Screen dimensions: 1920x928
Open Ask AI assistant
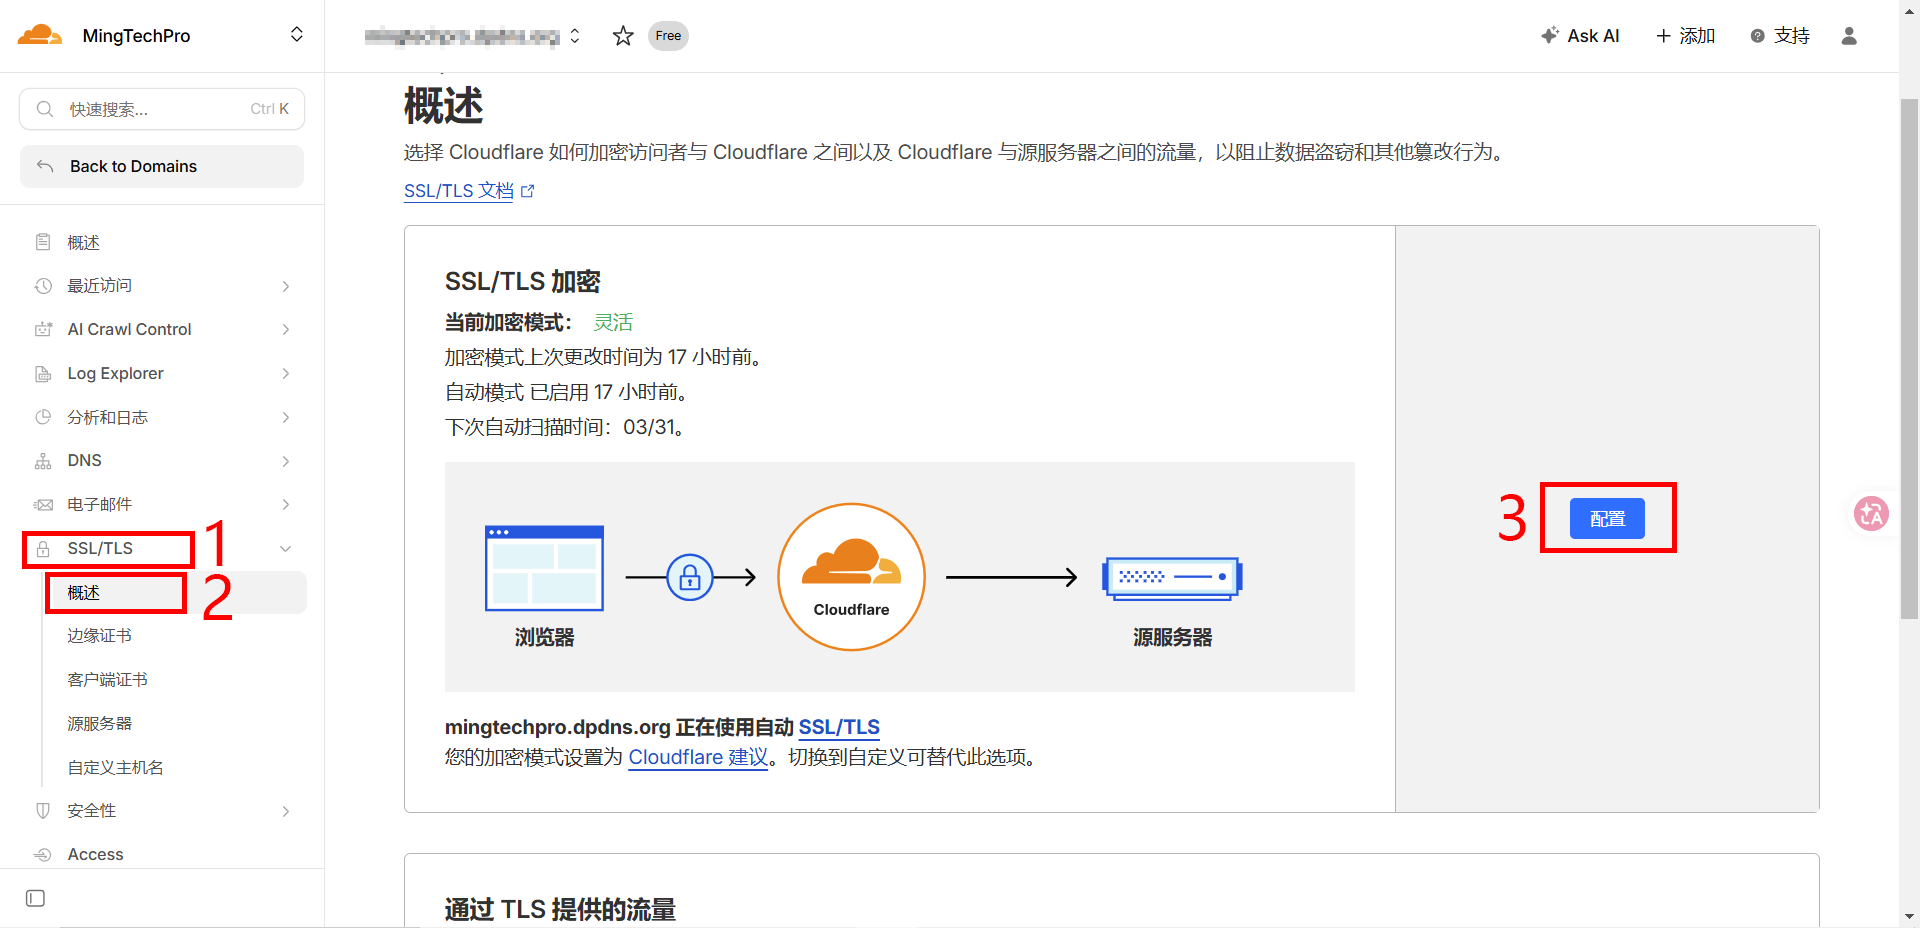click(x=1580, y=36)
